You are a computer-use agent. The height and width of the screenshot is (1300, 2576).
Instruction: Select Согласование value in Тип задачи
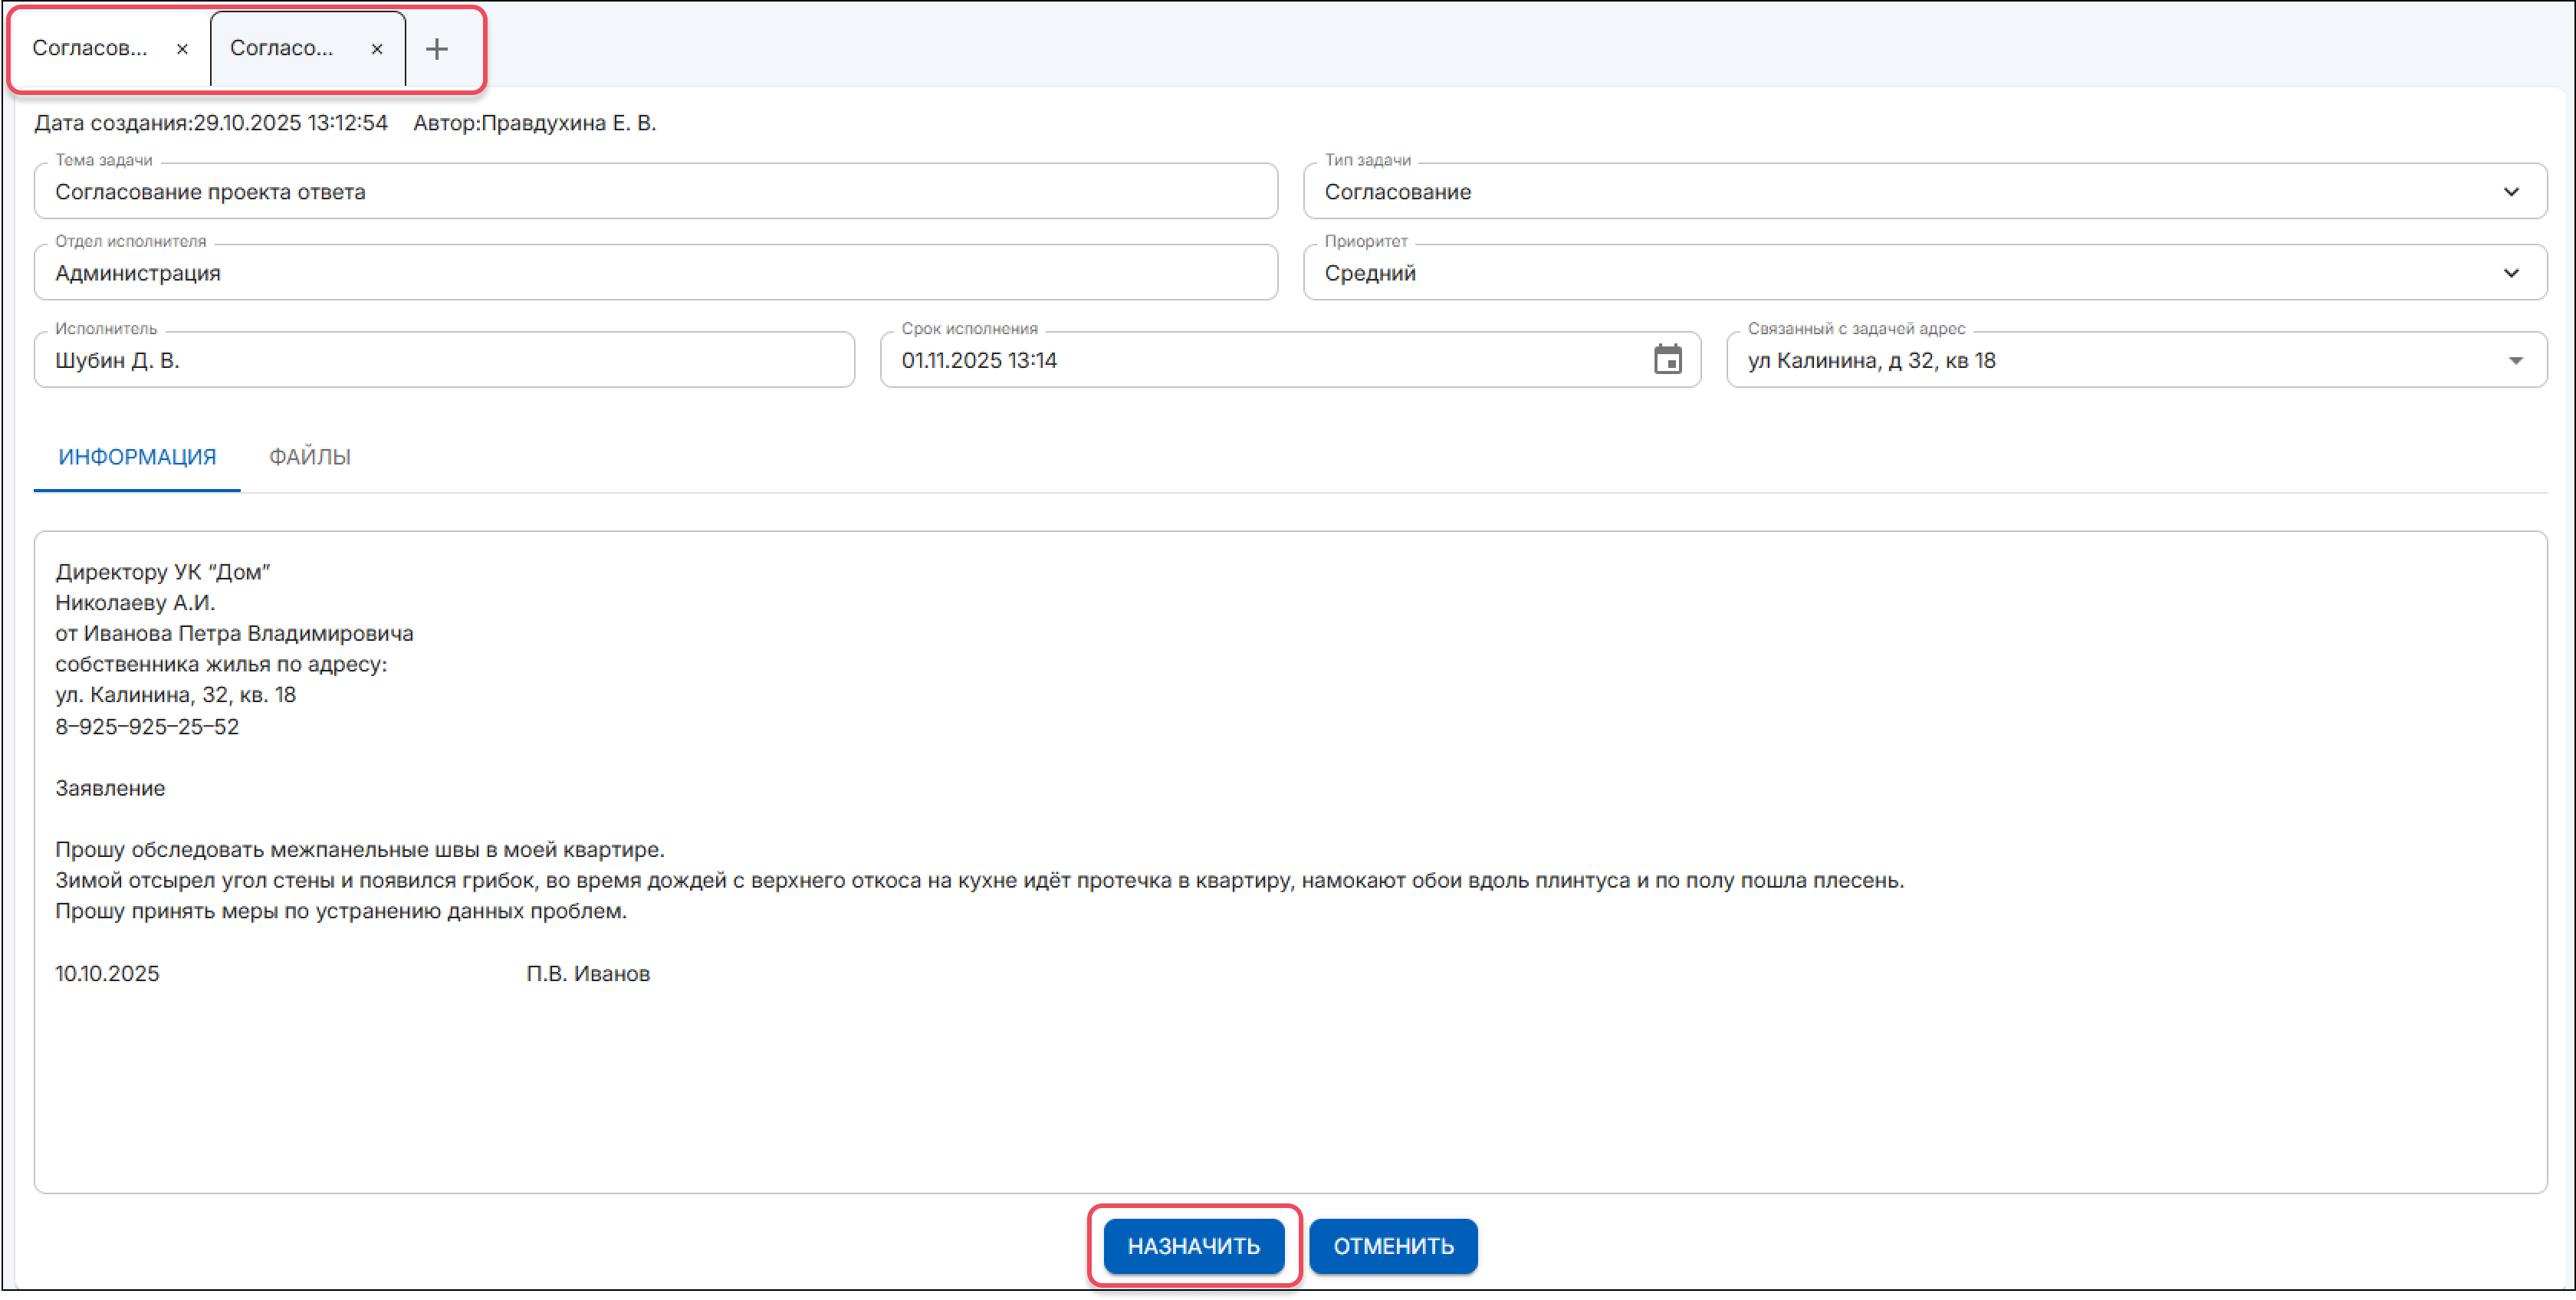(x=1397, y=192)
